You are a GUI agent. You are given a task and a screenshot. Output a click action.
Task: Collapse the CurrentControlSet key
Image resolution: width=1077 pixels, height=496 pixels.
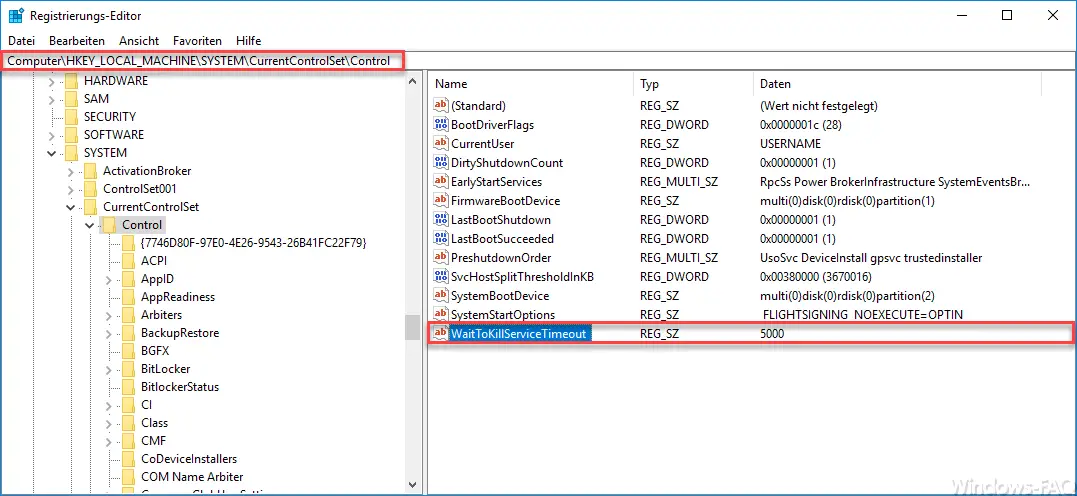[x=71, y=207]
